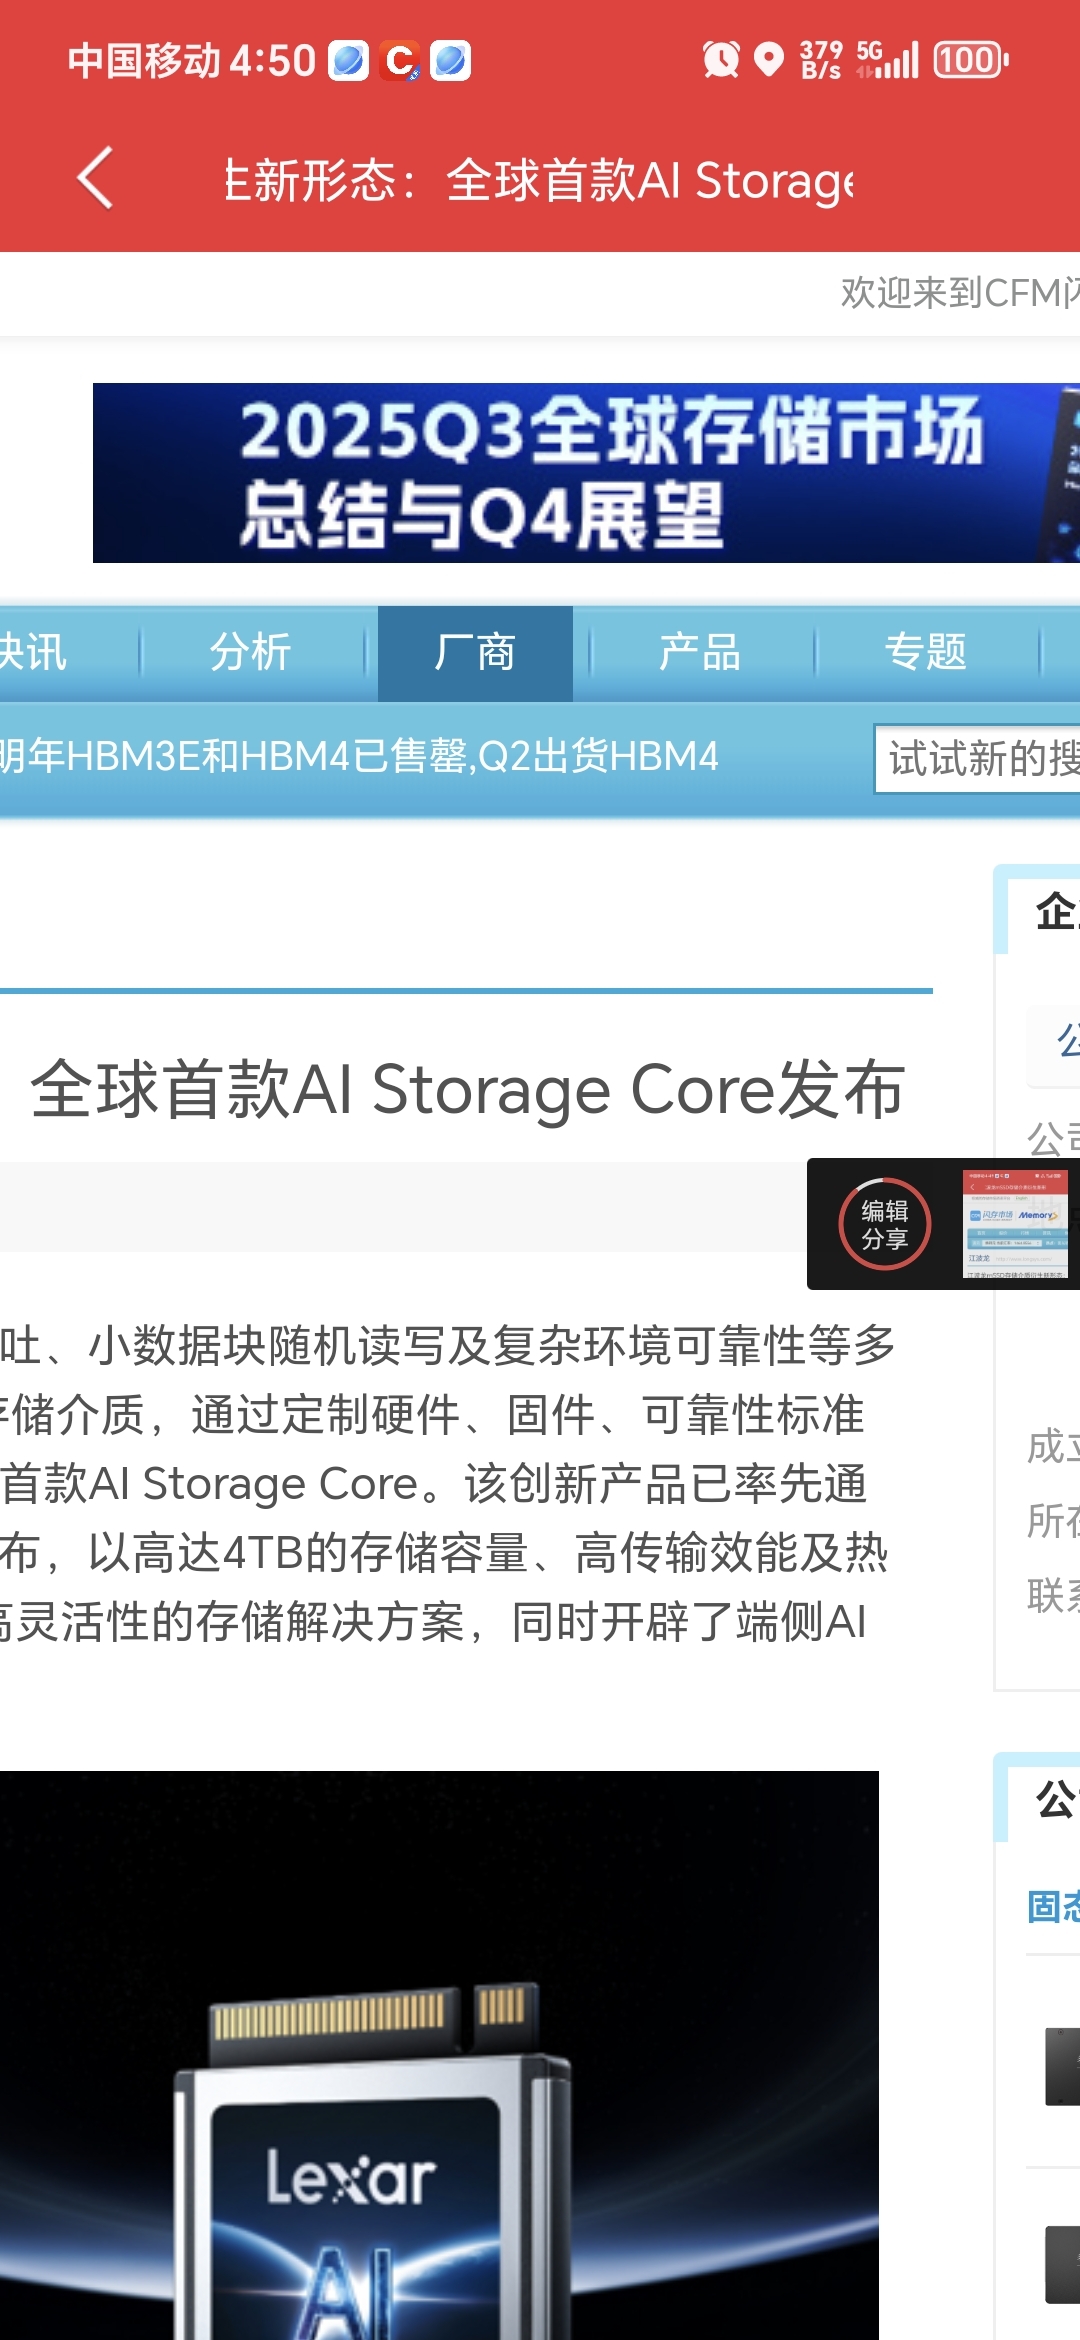1080x2340 pixels.
Task: Tap the alarm clock status icon
Action: 720,60
